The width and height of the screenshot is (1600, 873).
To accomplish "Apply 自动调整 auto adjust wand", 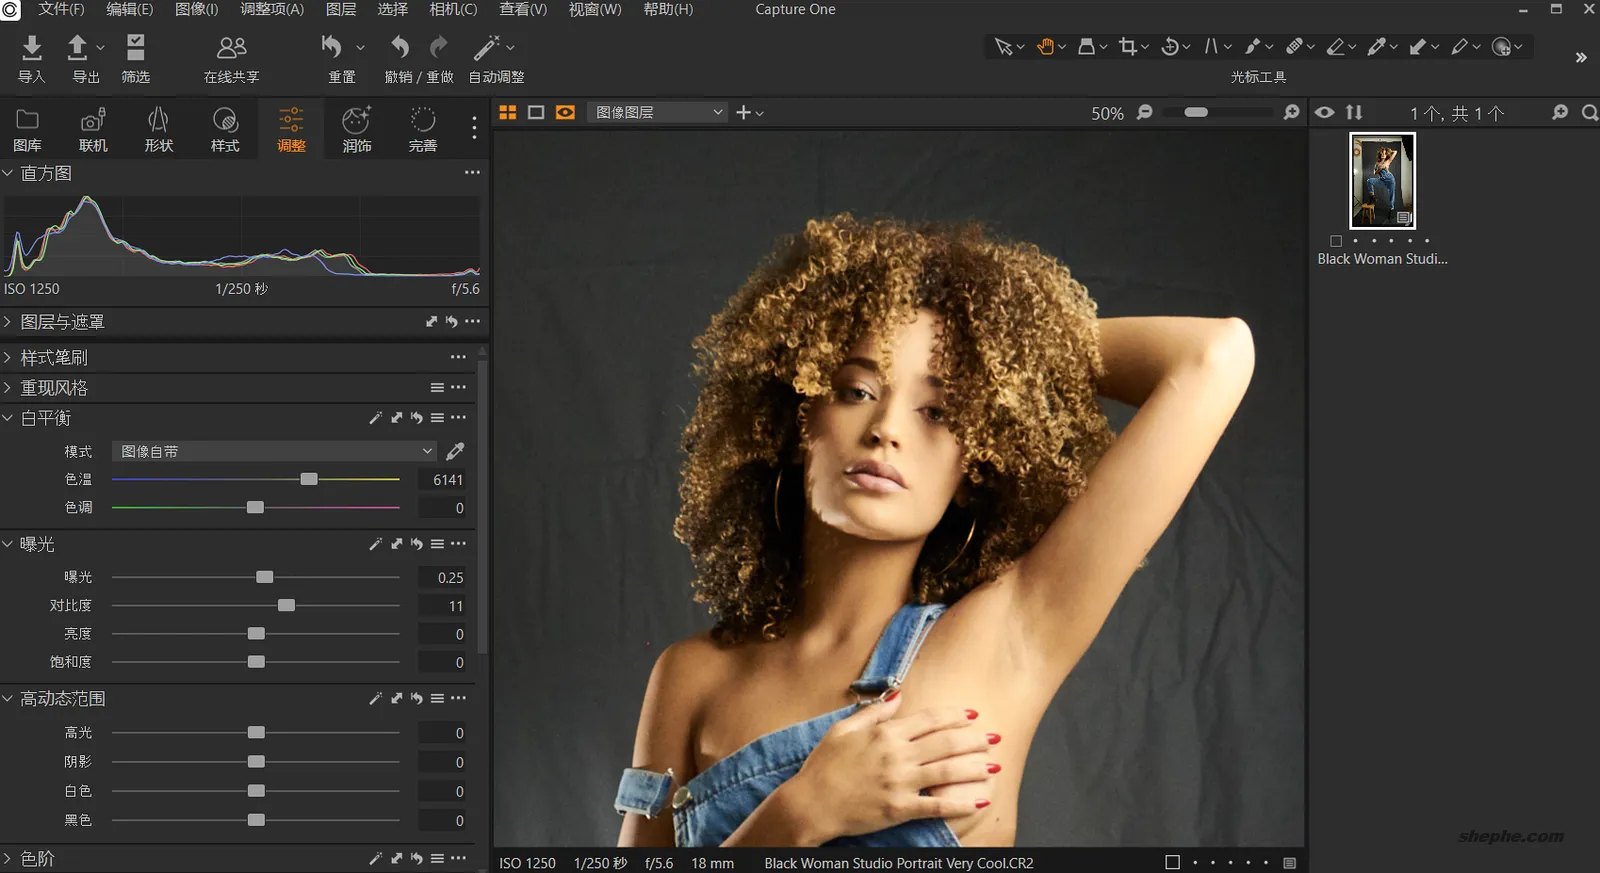I will tap(487, 47).
